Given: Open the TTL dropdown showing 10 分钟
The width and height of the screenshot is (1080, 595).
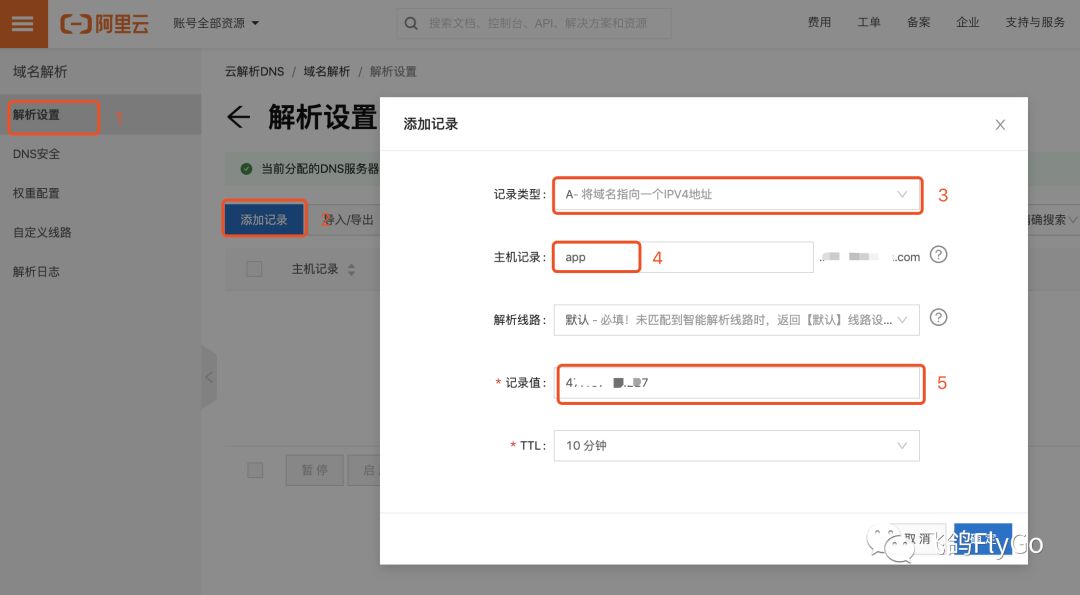Looking at the screenshot, I should [737, 445].
